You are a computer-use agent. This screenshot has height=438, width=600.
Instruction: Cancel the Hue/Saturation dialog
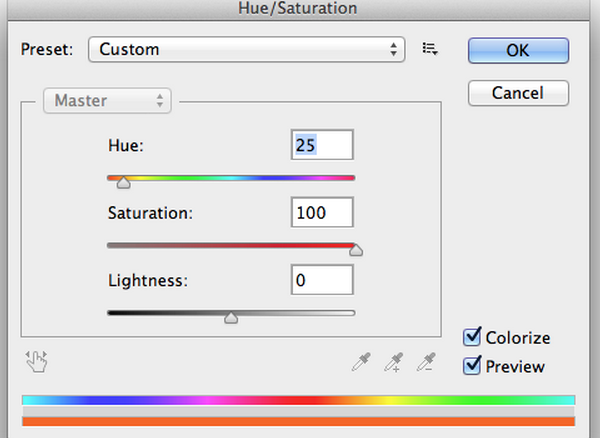(517, 92)
